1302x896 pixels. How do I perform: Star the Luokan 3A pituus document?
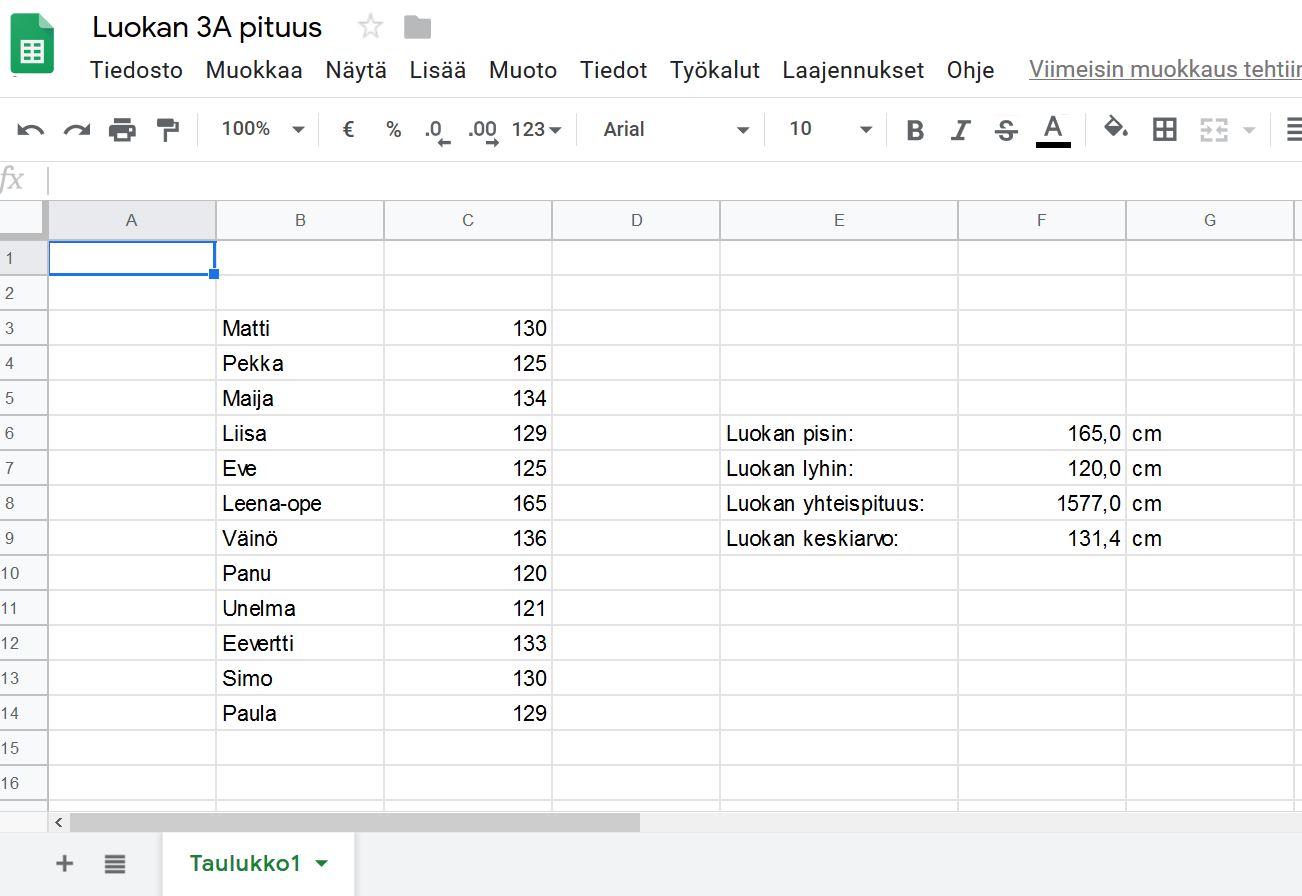[371, 27]
